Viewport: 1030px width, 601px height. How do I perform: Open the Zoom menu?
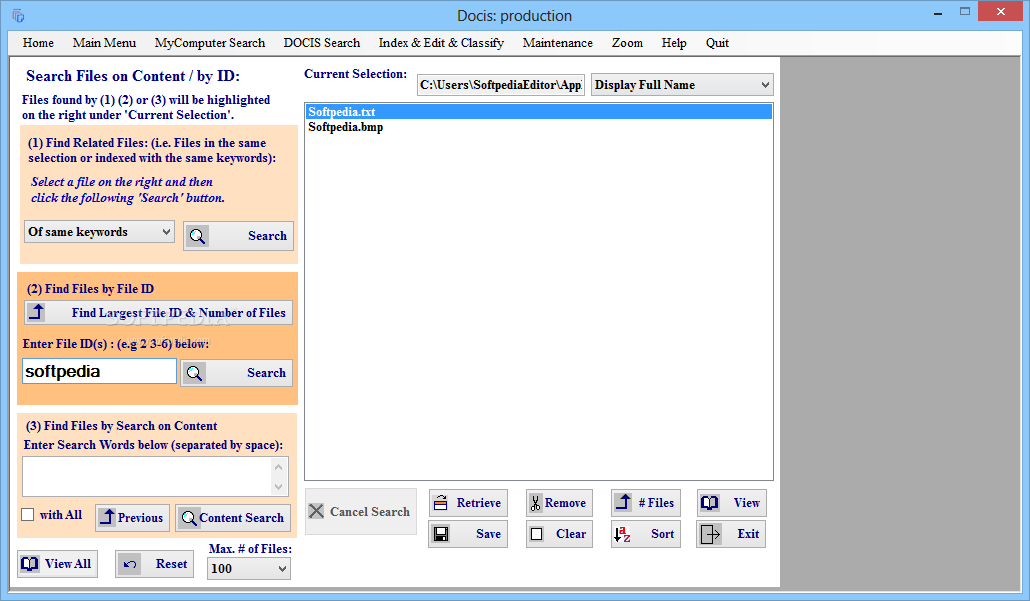coord(627,43)
